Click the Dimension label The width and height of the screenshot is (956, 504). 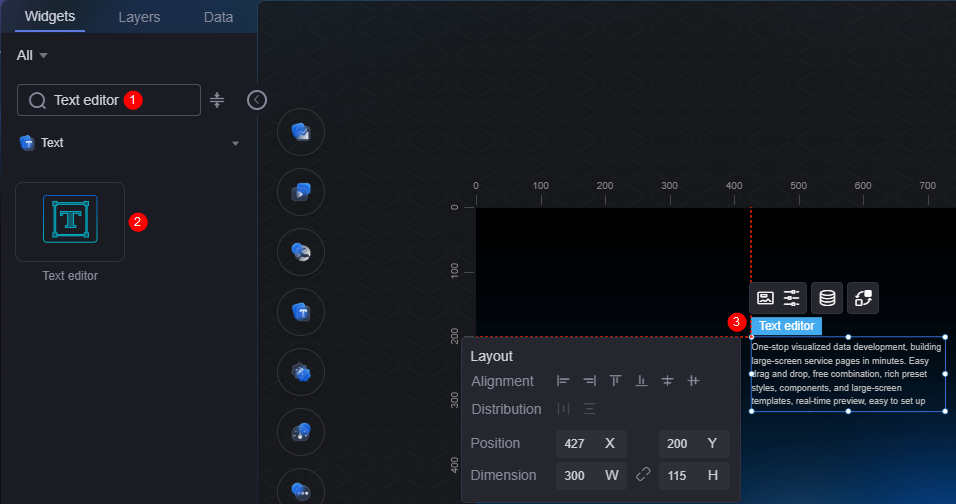coord(504,475)
